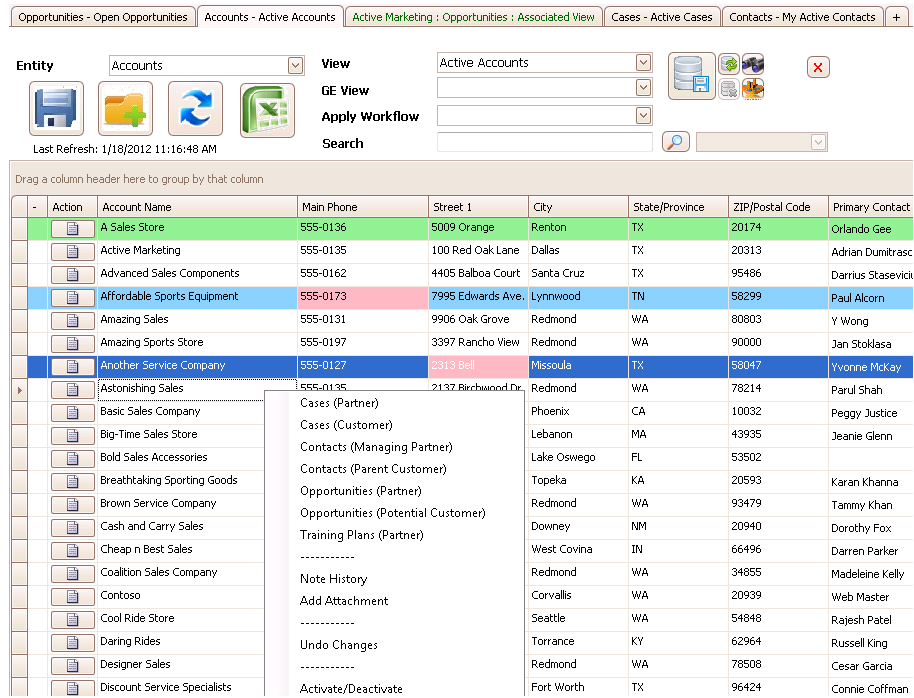Click the blue Refresh arrows icon
The image size is (914, 698).
coord(194,108)
